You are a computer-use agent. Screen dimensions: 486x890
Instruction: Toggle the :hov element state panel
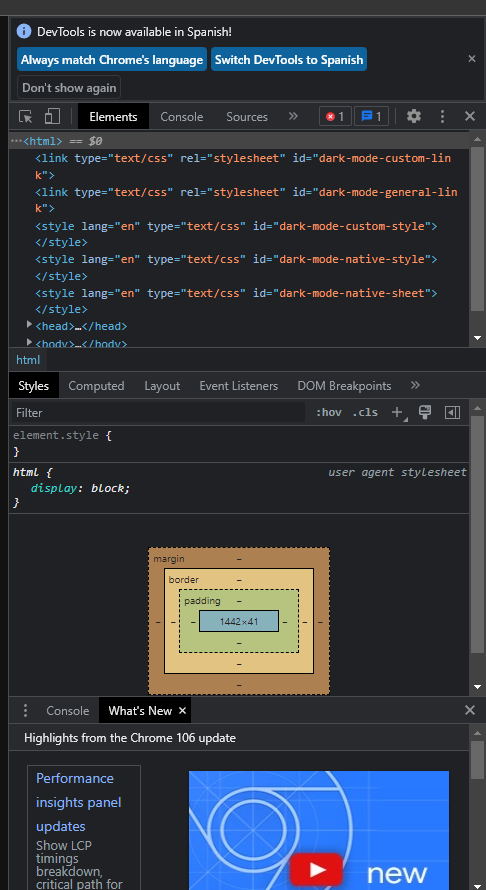tap(329, 413)
